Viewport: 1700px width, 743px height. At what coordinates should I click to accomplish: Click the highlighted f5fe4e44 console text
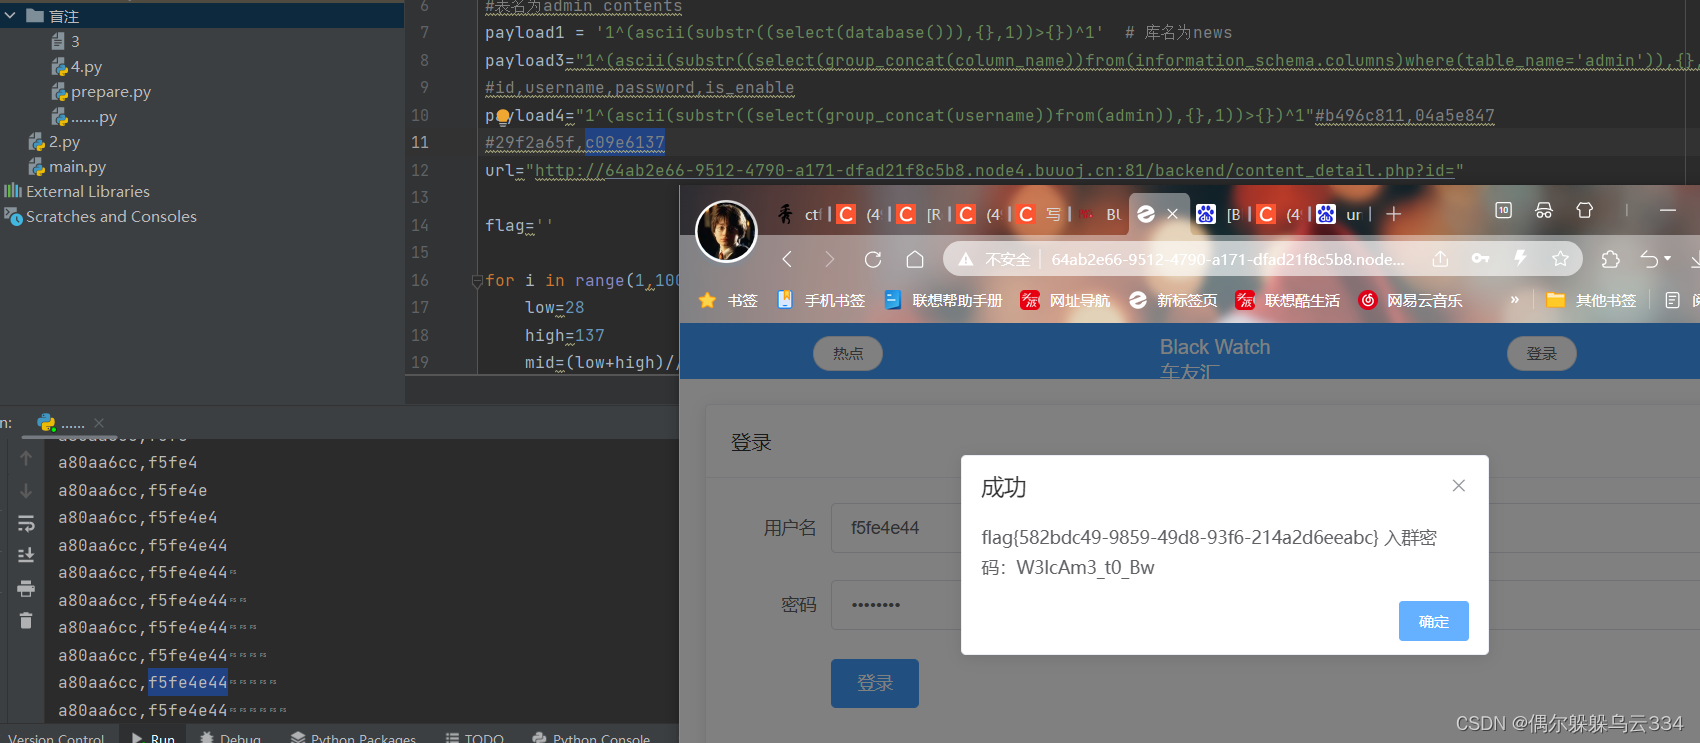click(x=188, y=682)
